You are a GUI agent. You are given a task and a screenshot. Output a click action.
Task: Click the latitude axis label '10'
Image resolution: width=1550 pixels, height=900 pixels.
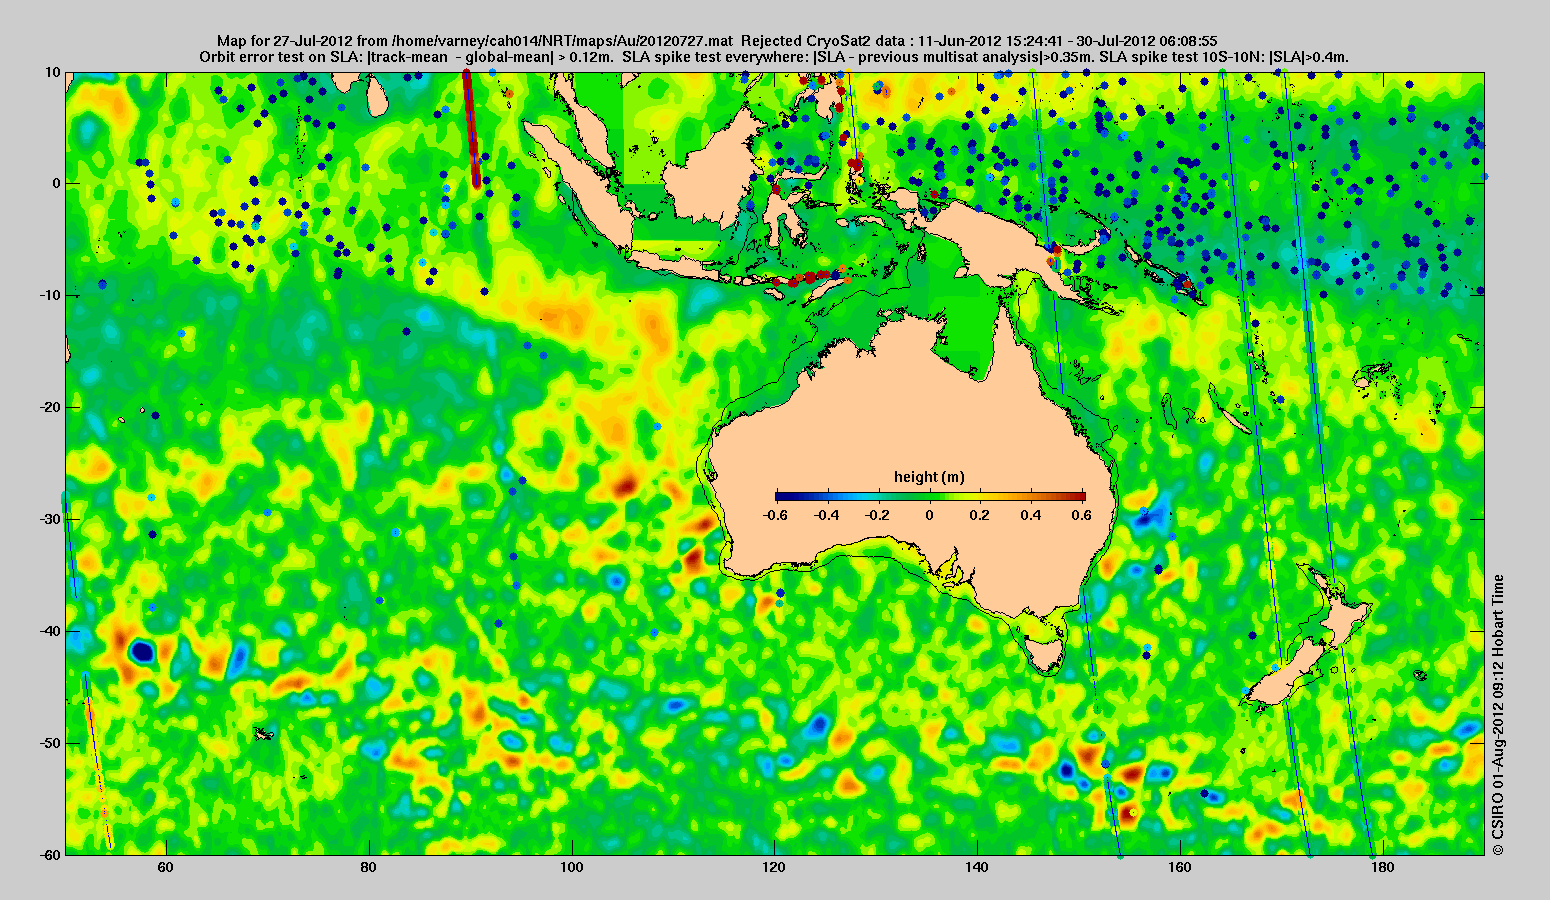pyautogui.click(x=53, y=72)
